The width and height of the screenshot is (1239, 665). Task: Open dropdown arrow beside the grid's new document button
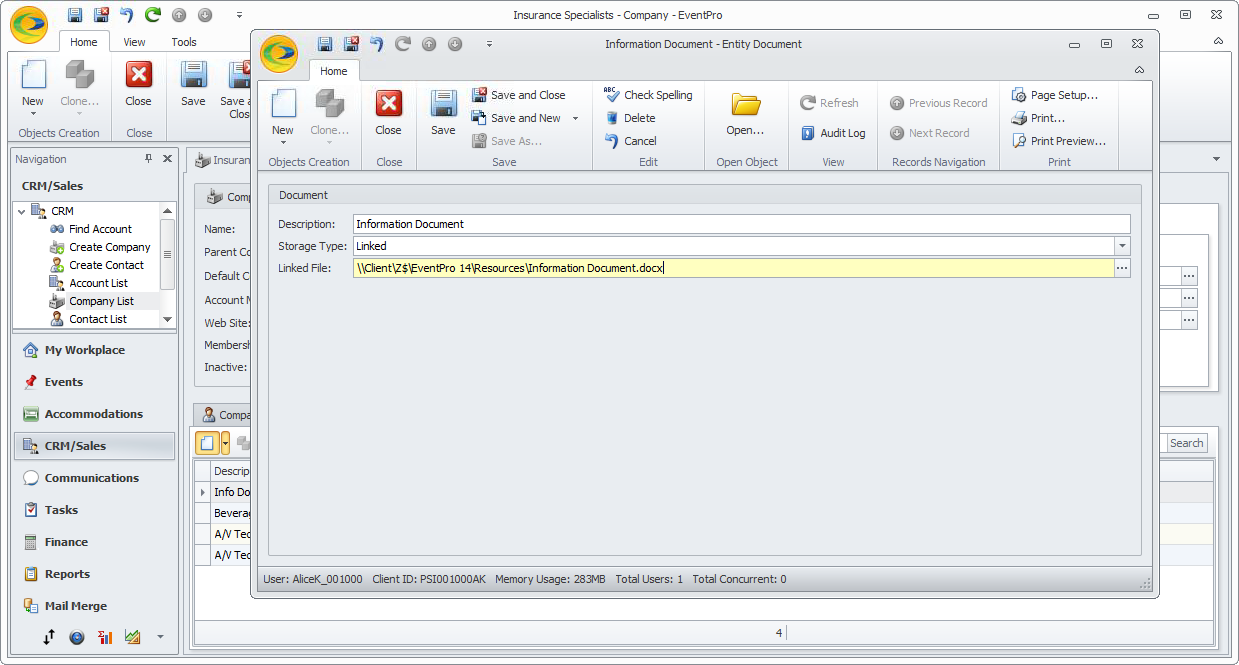[x=226, y=443]
